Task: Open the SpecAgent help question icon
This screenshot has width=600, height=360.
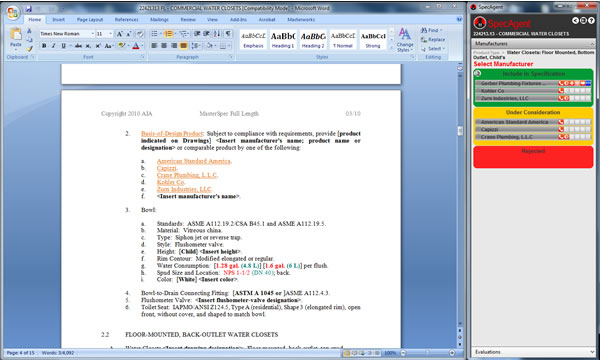Action: 591,21
